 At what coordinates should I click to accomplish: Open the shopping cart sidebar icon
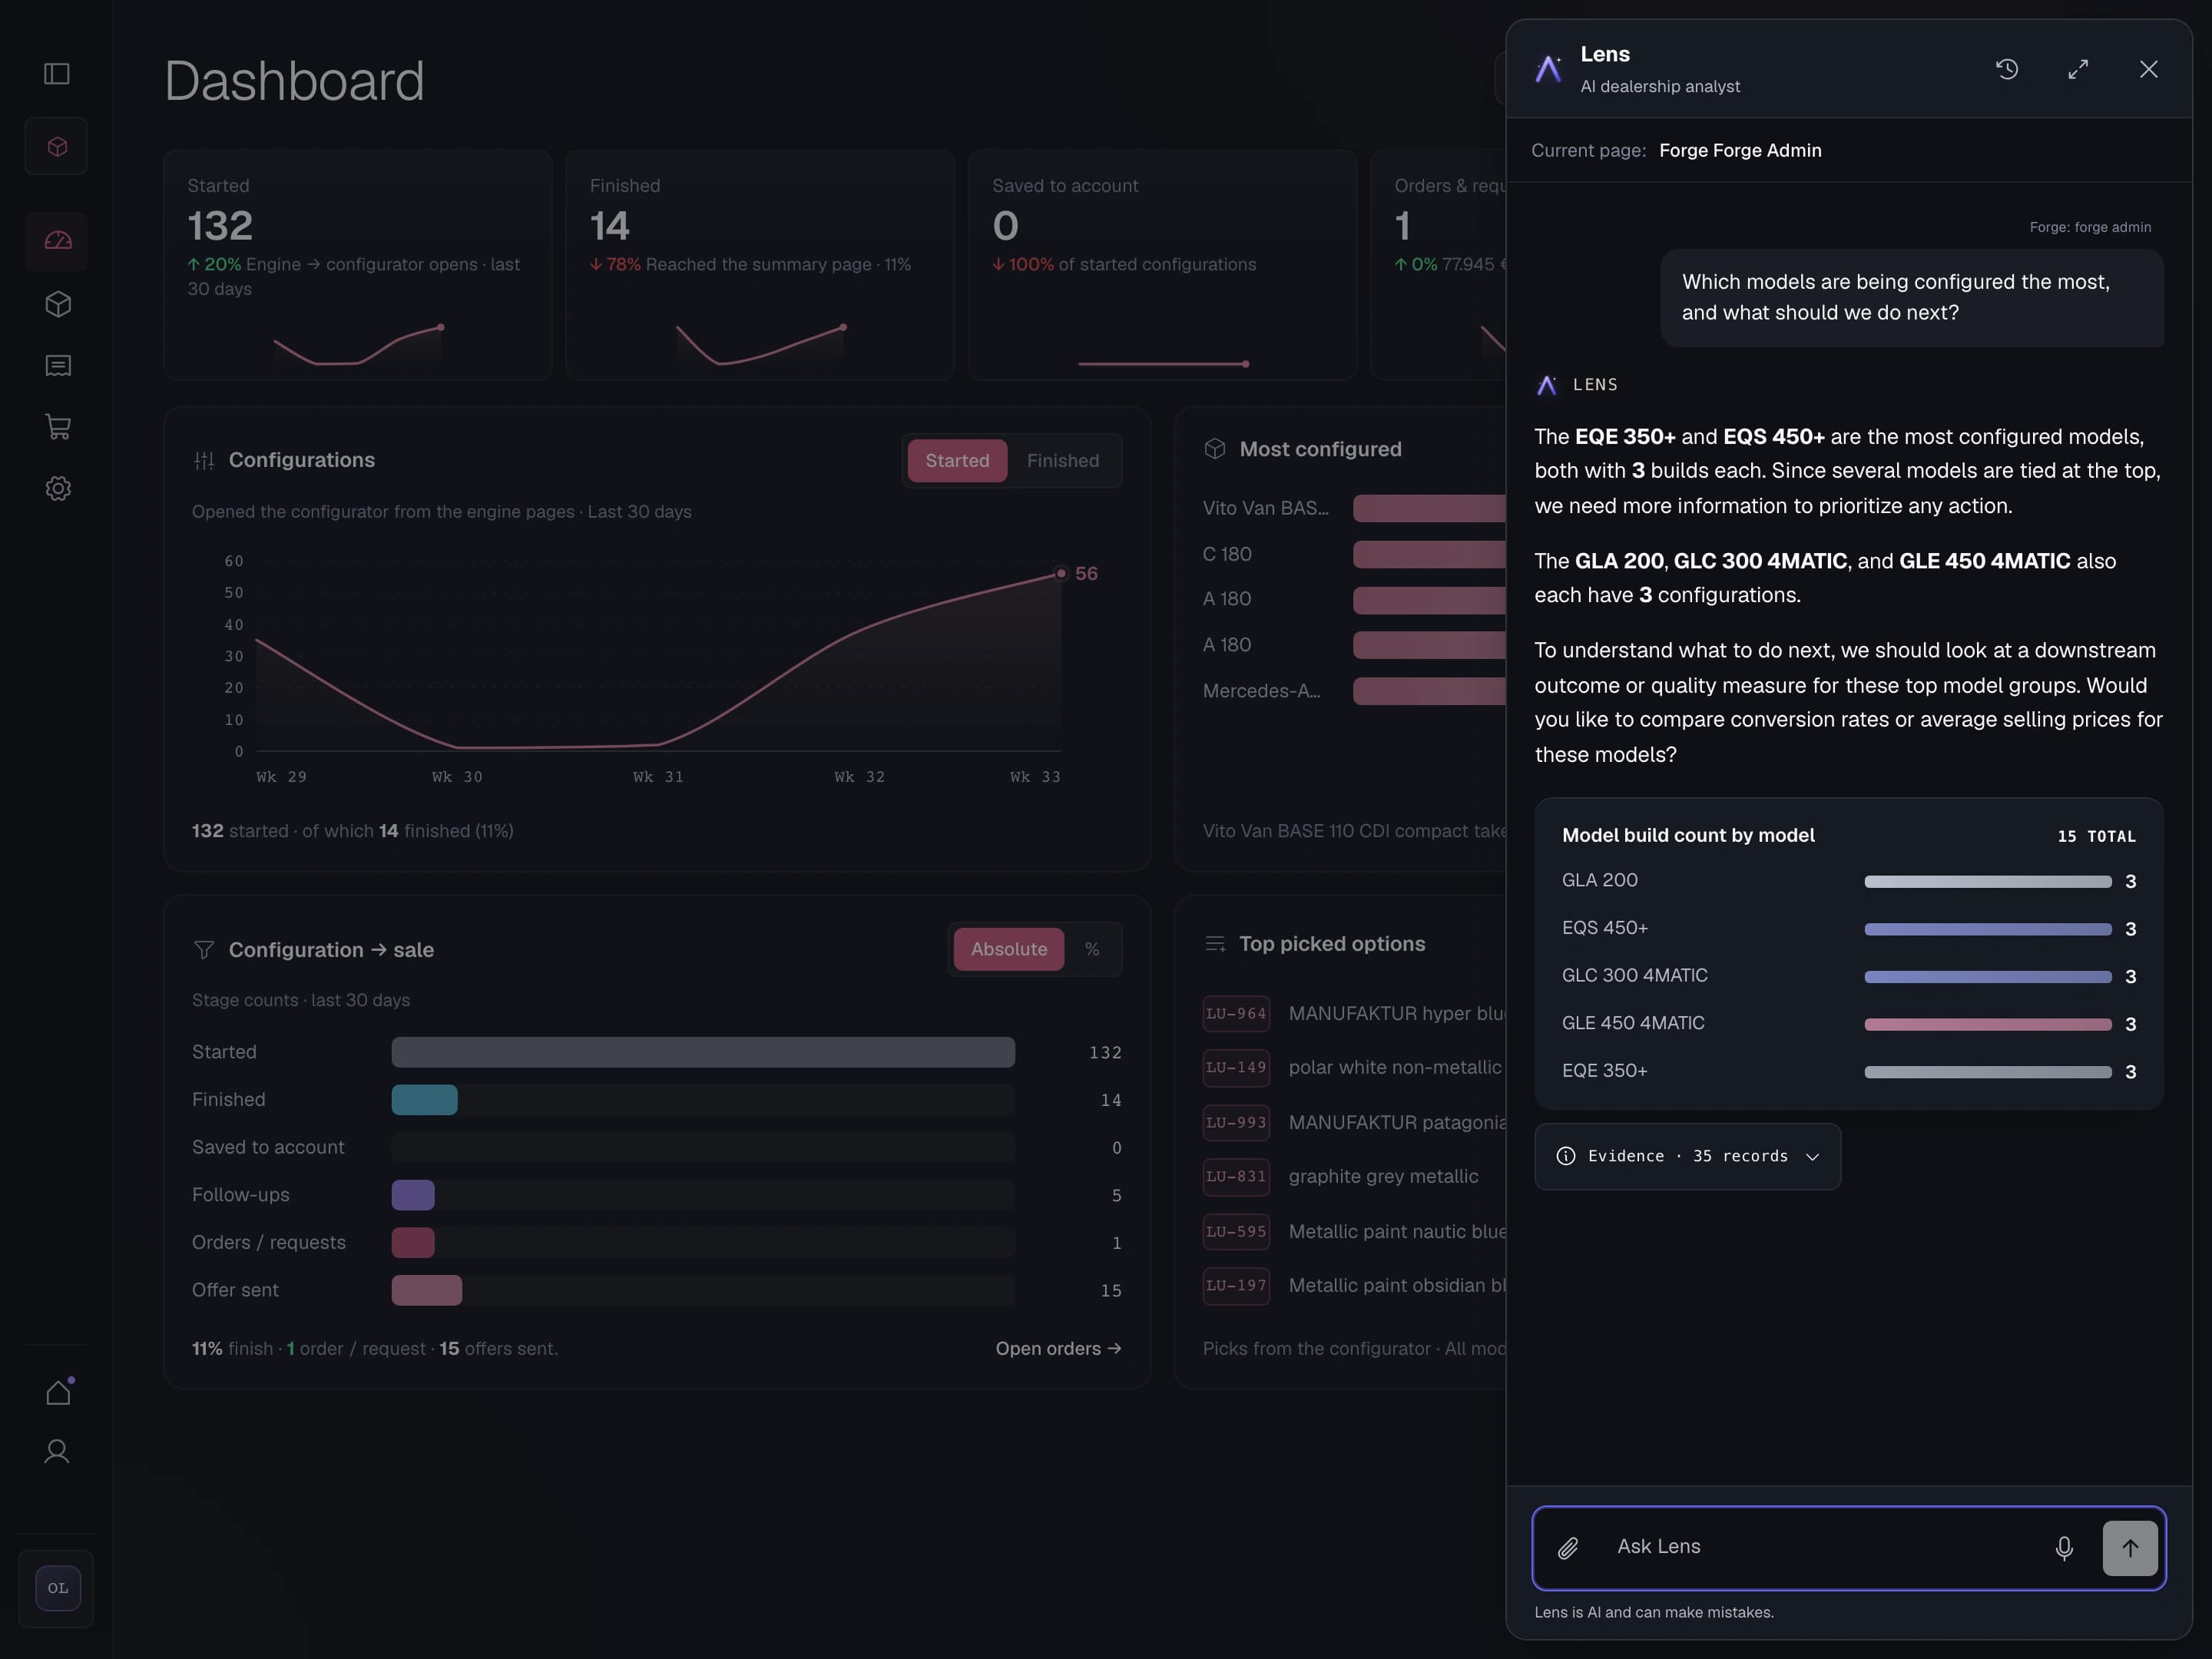click(58, 427)
